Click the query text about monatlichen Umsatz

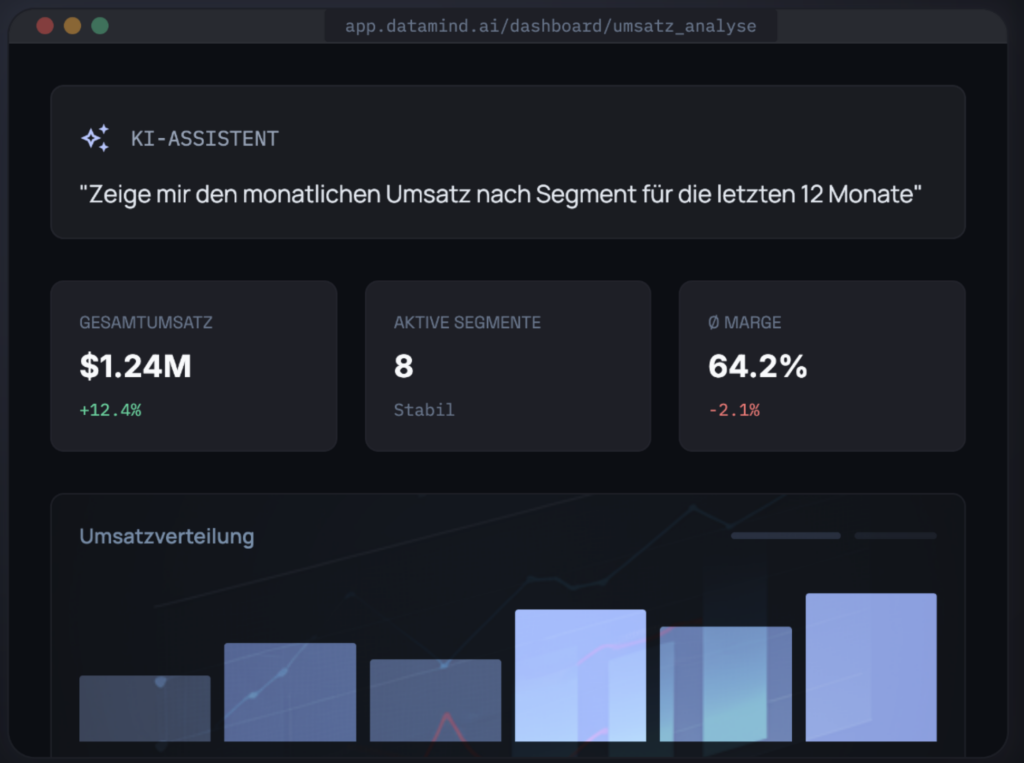click(x=500, y=194)
